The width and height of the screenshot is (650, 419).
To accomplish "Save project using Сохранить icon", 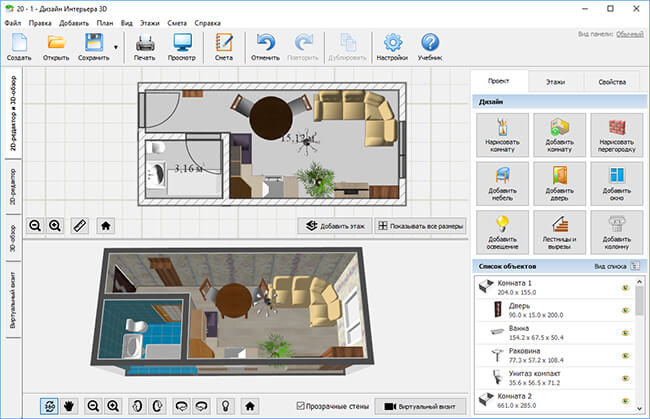I will click(94, 47).
